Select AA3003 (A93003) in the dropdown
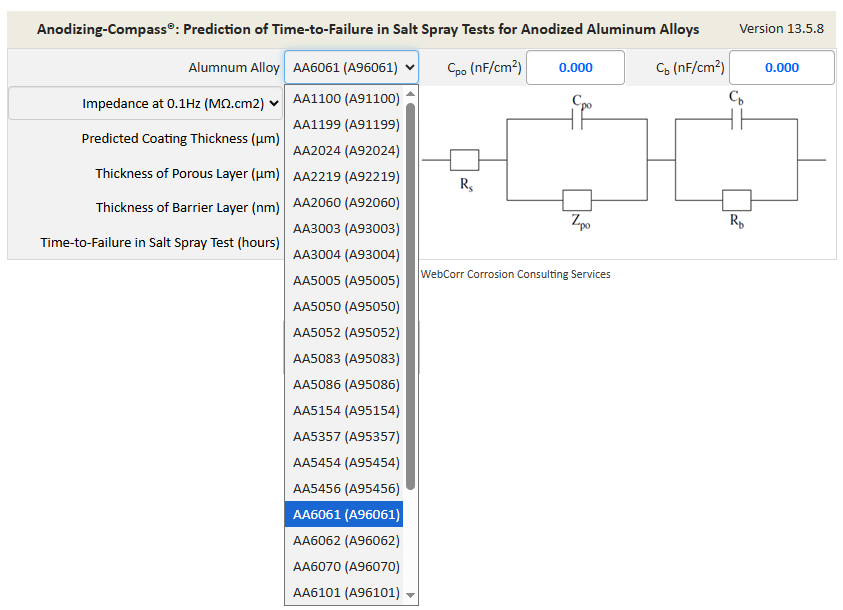 coord(345,228)
